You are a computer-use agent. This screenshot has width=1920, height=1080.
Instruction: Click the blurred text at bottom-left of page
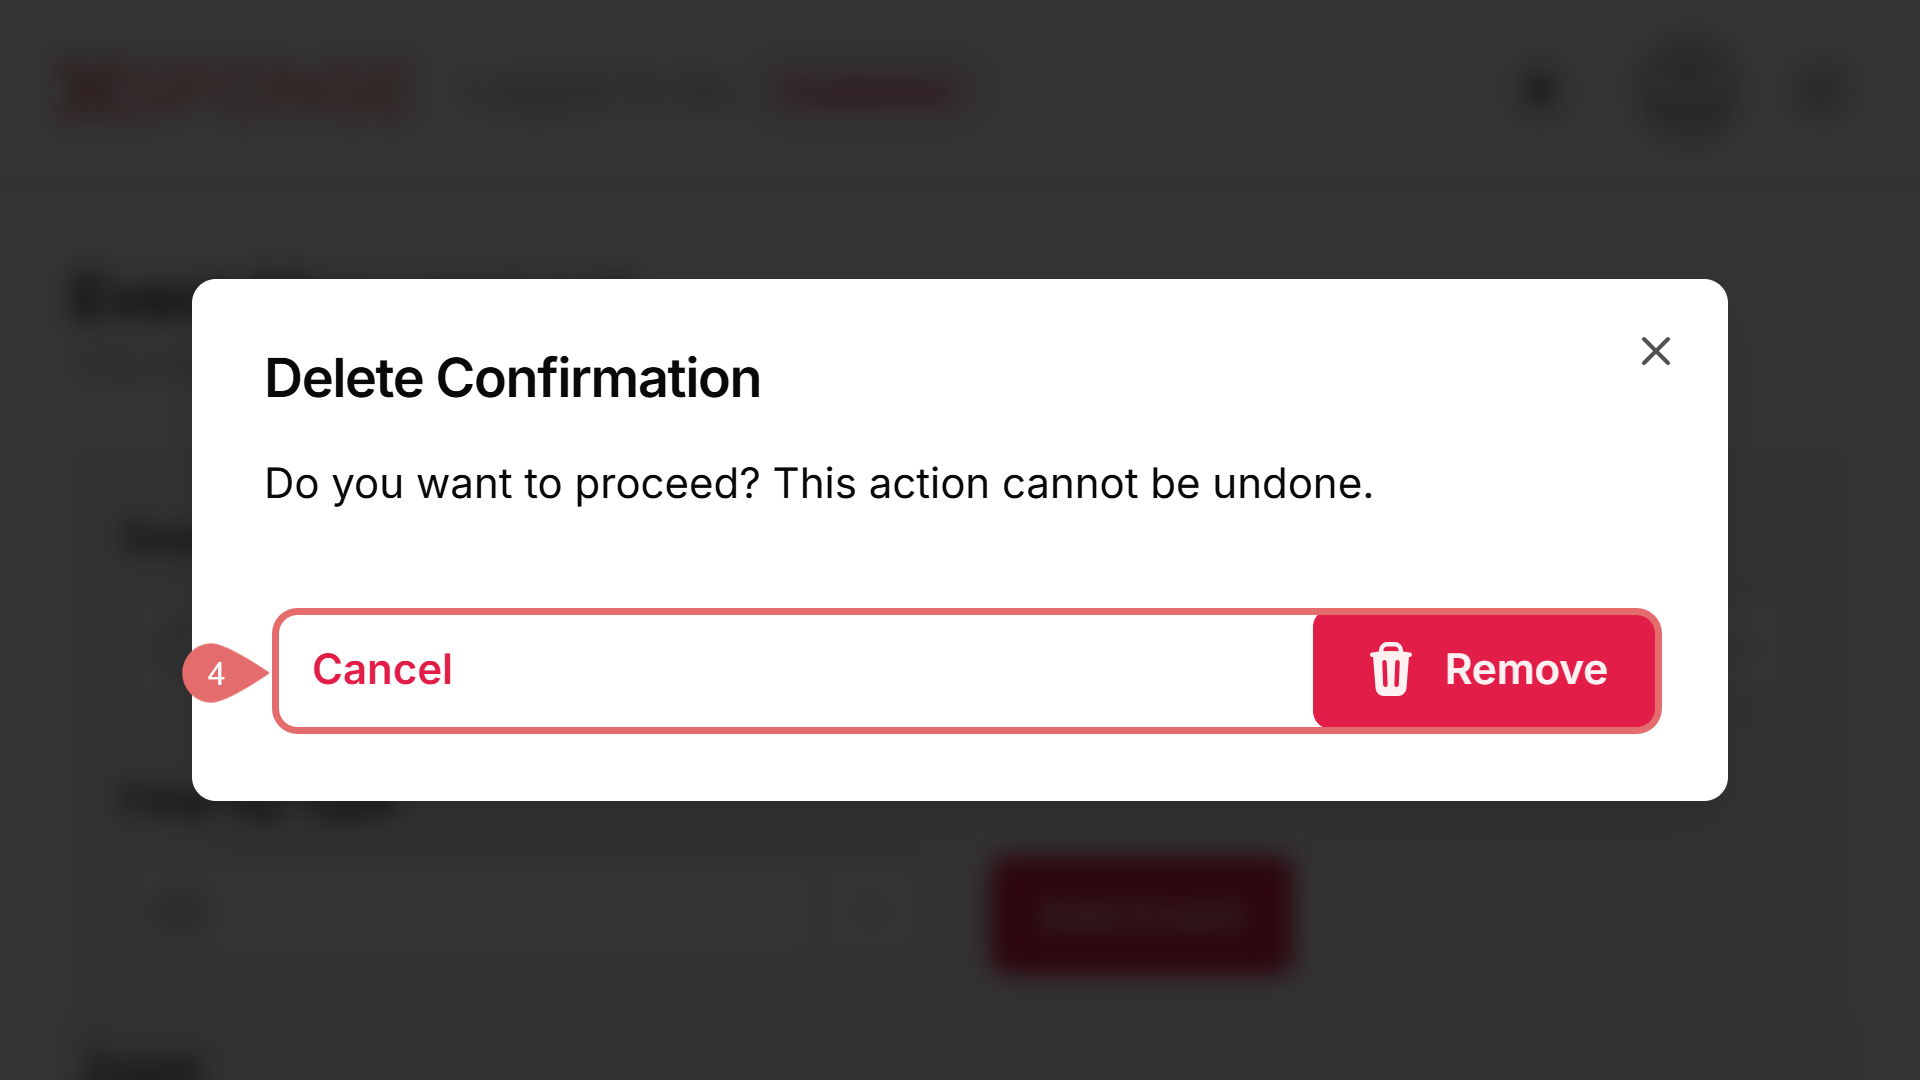click(x=145, y=1062)
